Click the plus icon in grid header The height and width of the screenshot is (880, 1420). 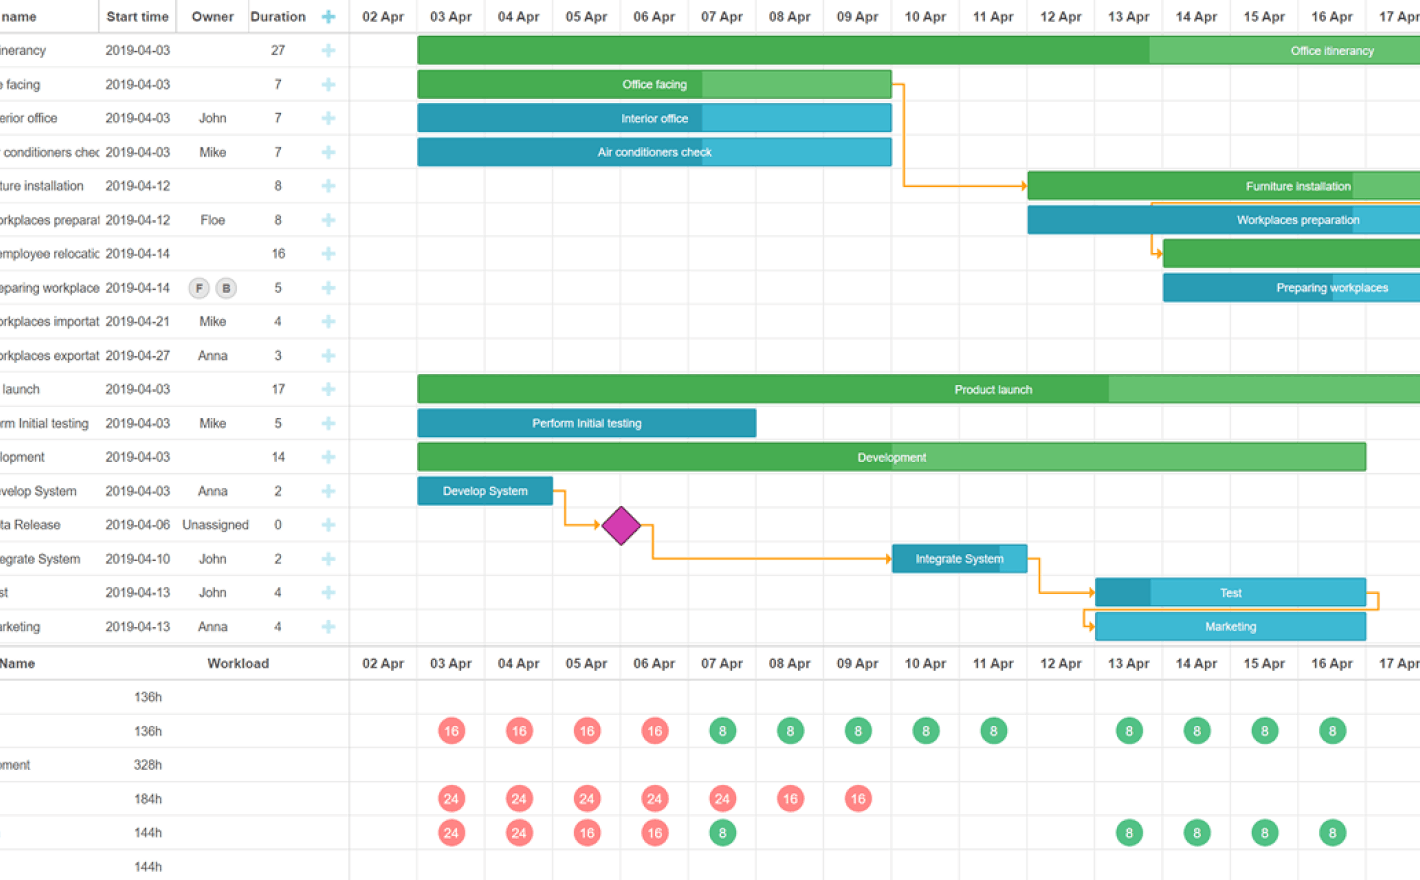[x=328, y=17]
